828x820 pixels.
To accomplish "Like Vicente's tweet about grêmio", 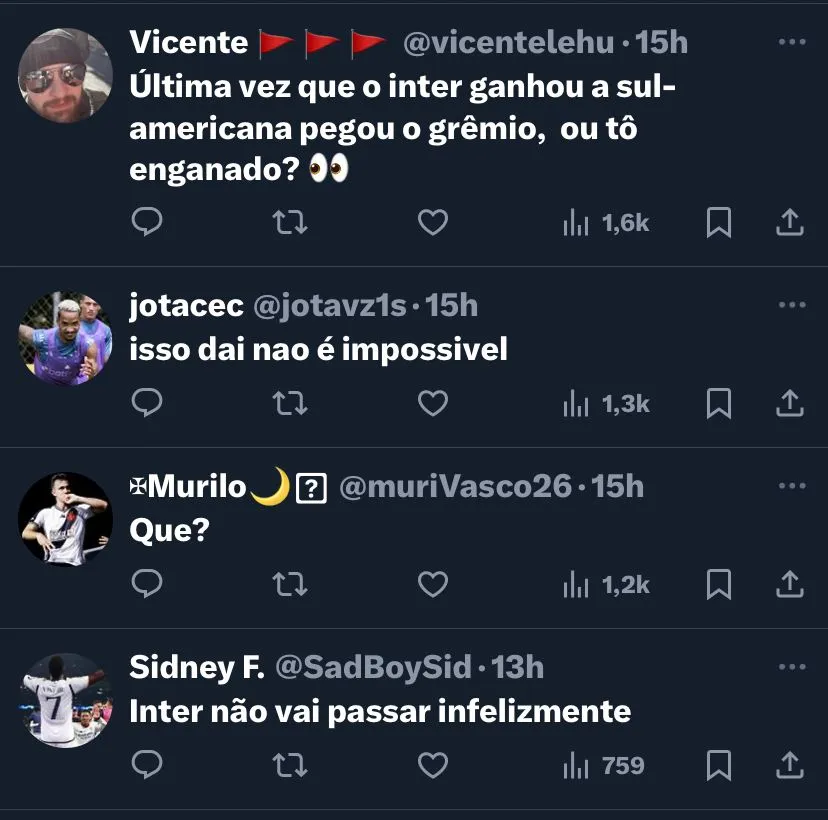I will [x=432, y=222].
